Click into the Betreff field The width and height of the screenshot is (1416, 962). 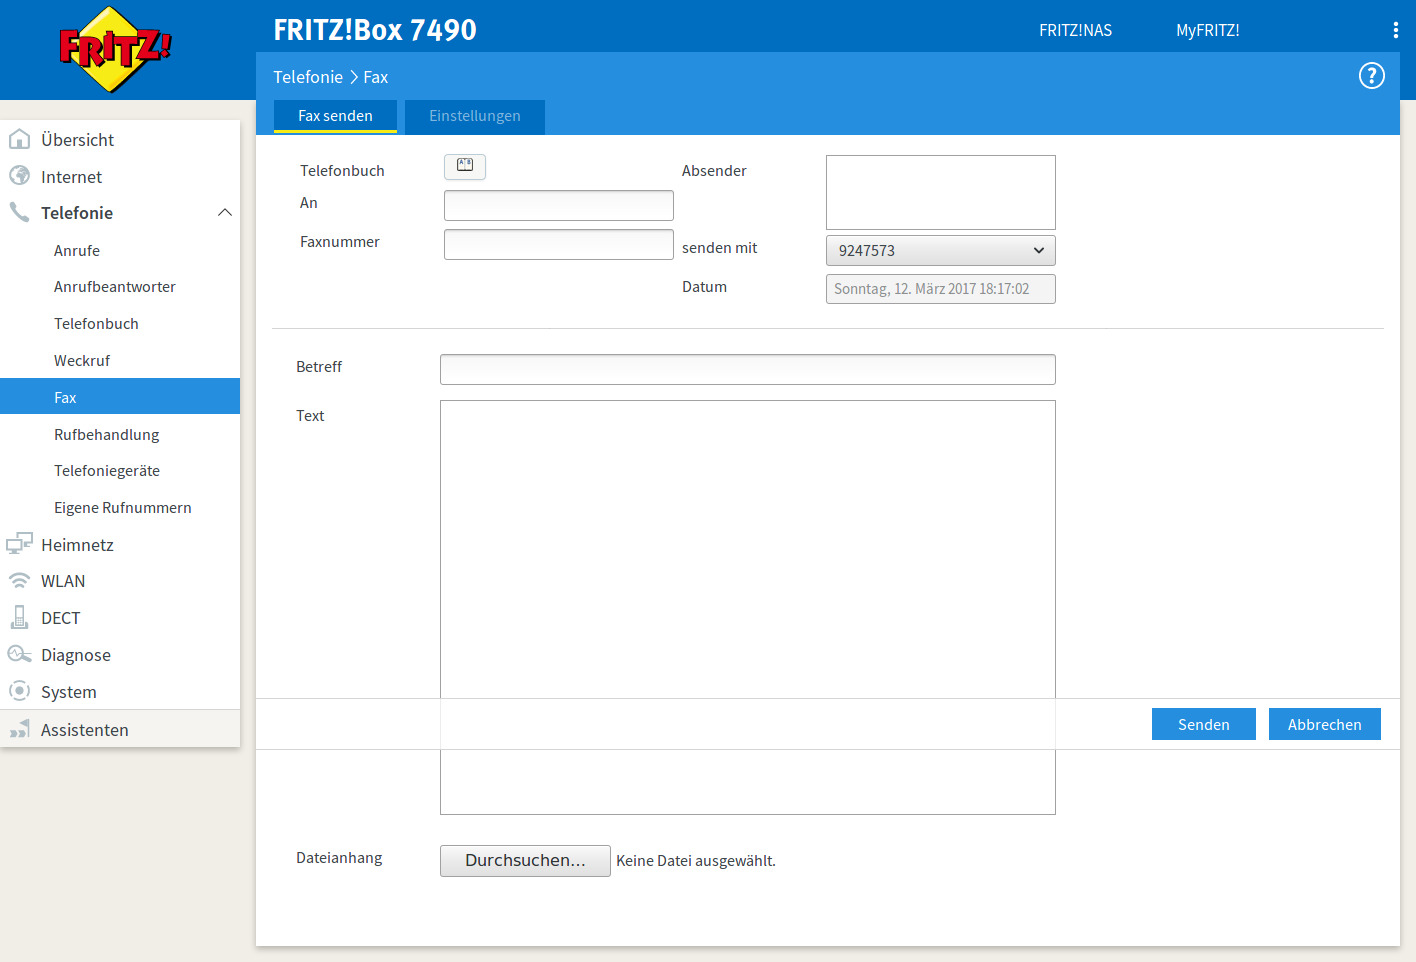coord(748,369)
